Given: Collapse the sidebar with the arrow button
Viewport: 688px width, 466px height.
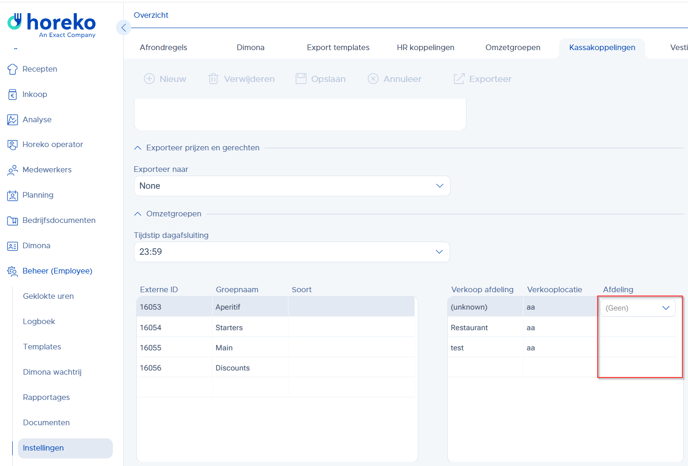Looking at the screenshot, I should point(123,28).
